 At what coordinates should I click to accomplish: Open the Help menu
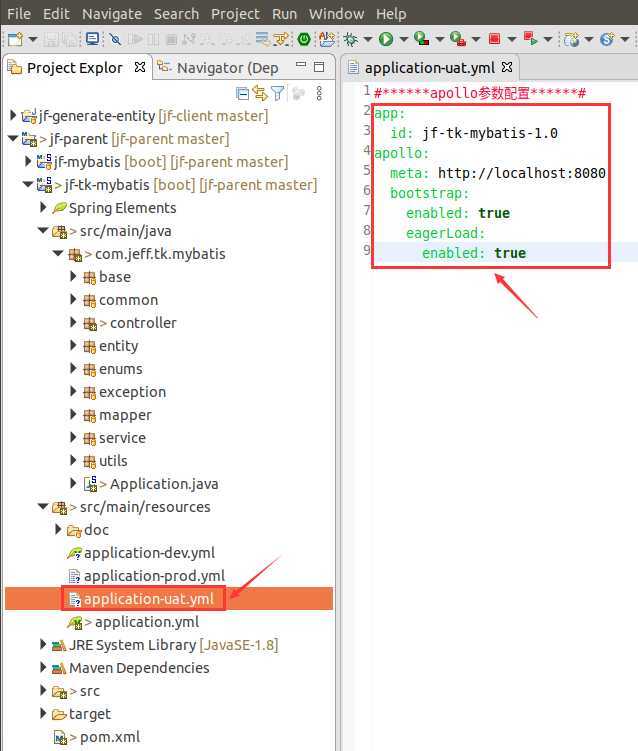click(391, 14)
